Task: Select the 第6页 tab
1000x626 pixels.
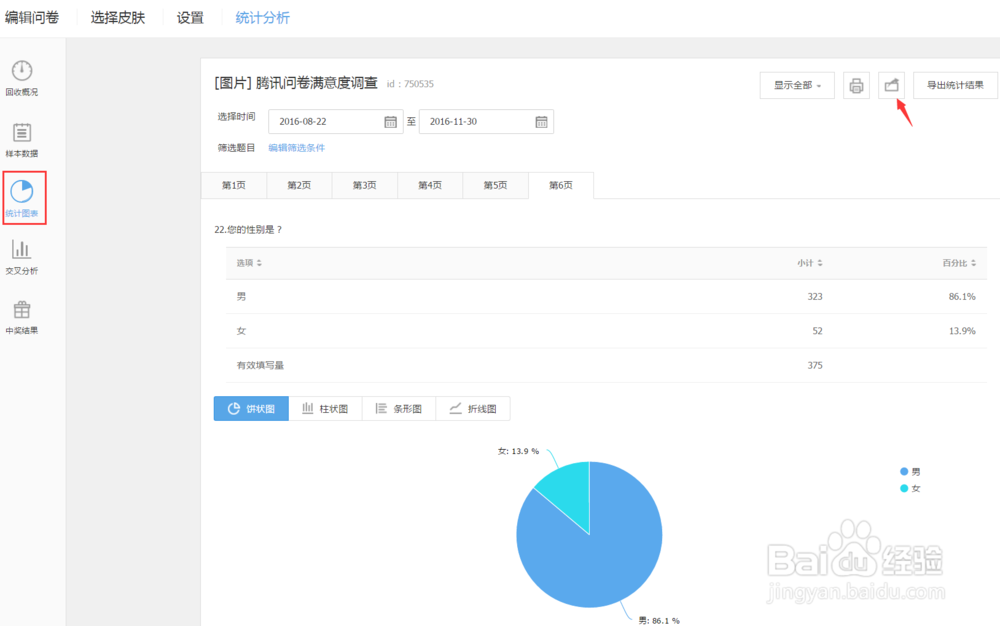Action: click(561, 186)
